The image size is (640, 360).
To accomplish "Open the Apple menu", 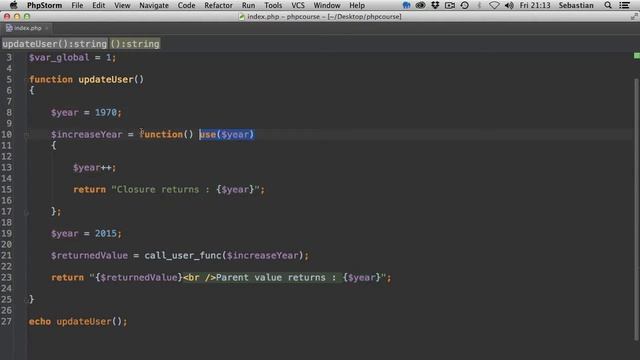I will point(13,5).
